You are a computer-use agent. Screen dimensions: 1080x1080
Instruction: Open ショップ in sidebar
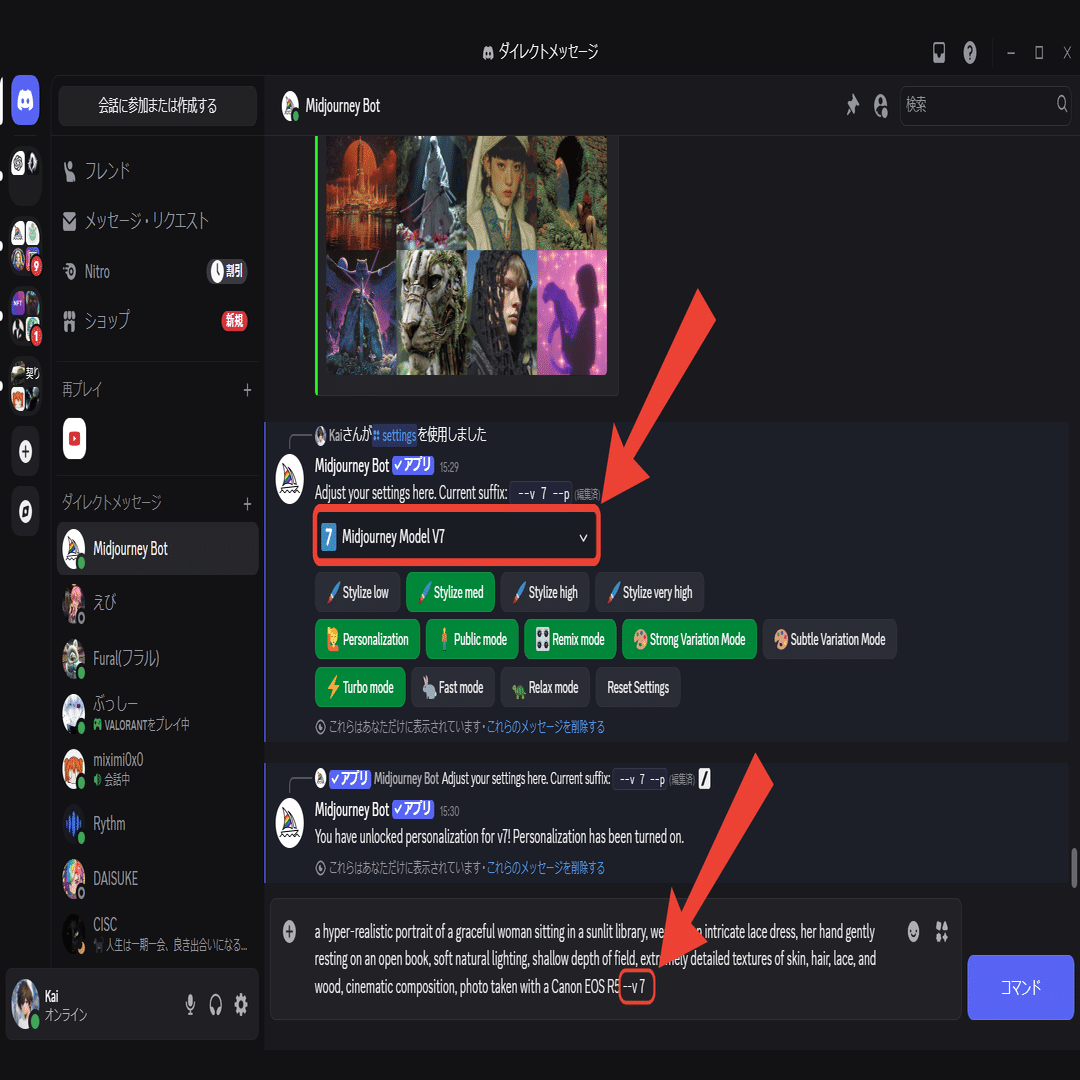tap(158, 320)
